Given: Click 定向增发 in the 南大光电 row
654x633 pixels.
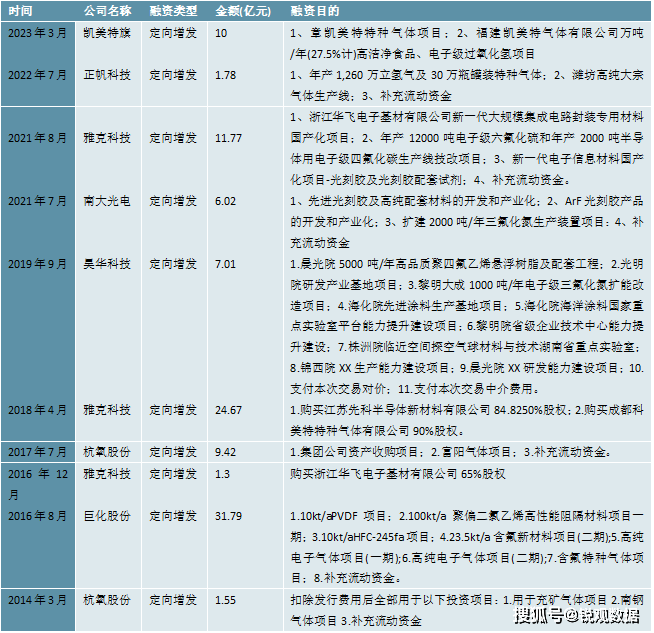Looking at the screenshot, I should point(173,201).
